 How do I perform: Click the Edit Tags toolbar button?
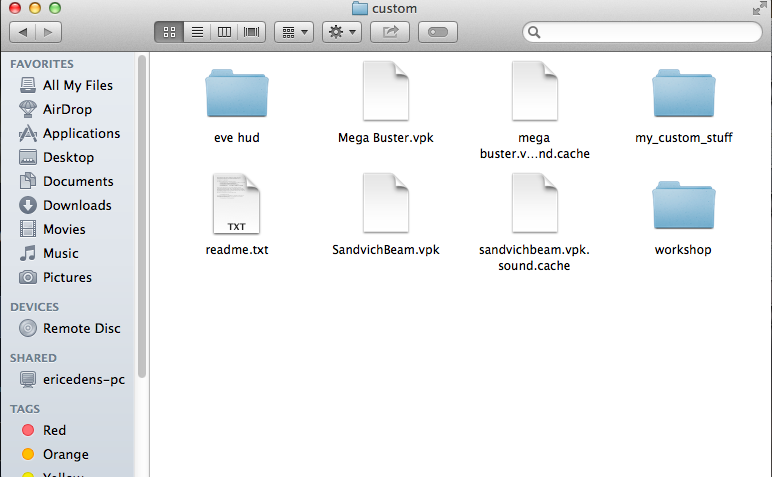tap(438, 32)
